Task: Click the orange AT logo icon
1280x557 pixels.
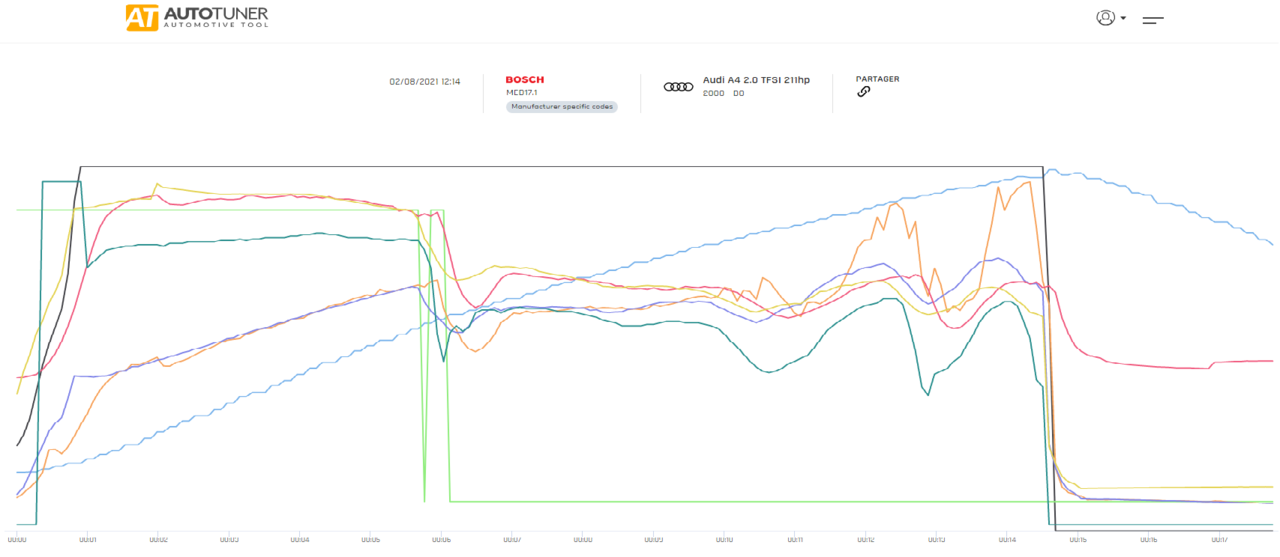Action: [x=140, y=18]
